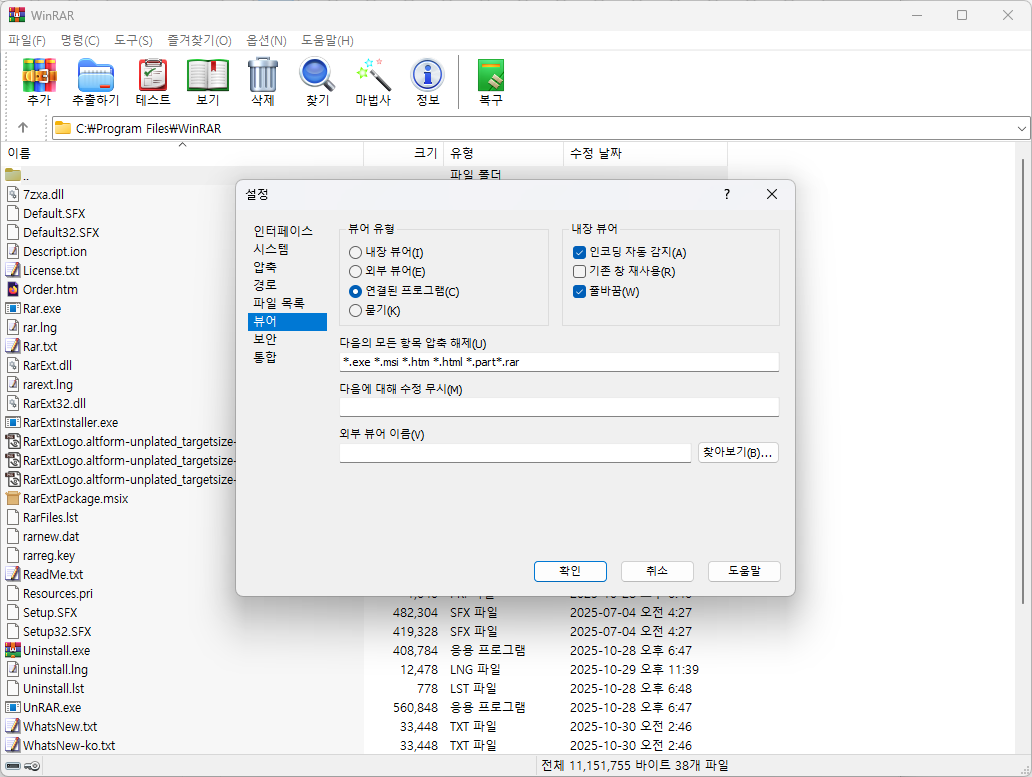Open the 도움말(H) menu
The height and width of the screenshot is (777, 1032).
[328, 41]
